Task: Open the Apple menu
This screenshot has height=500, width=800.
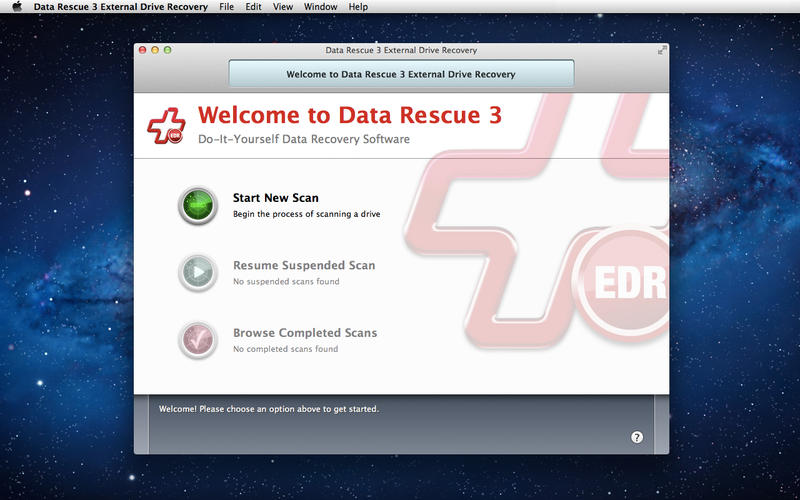Action: click(16, 7)
